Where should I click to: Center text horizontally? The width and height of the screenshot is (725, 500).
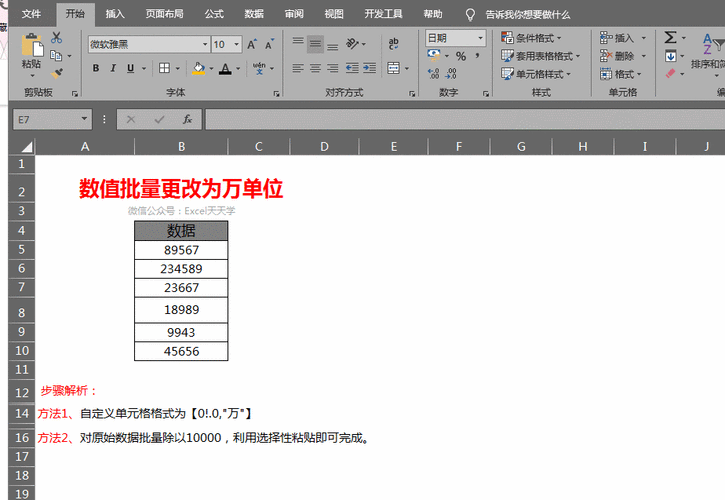315,68
